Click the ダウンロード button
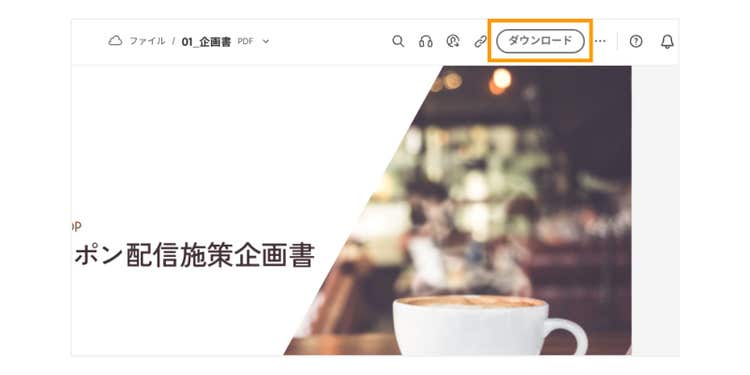 tap(540, 41)
